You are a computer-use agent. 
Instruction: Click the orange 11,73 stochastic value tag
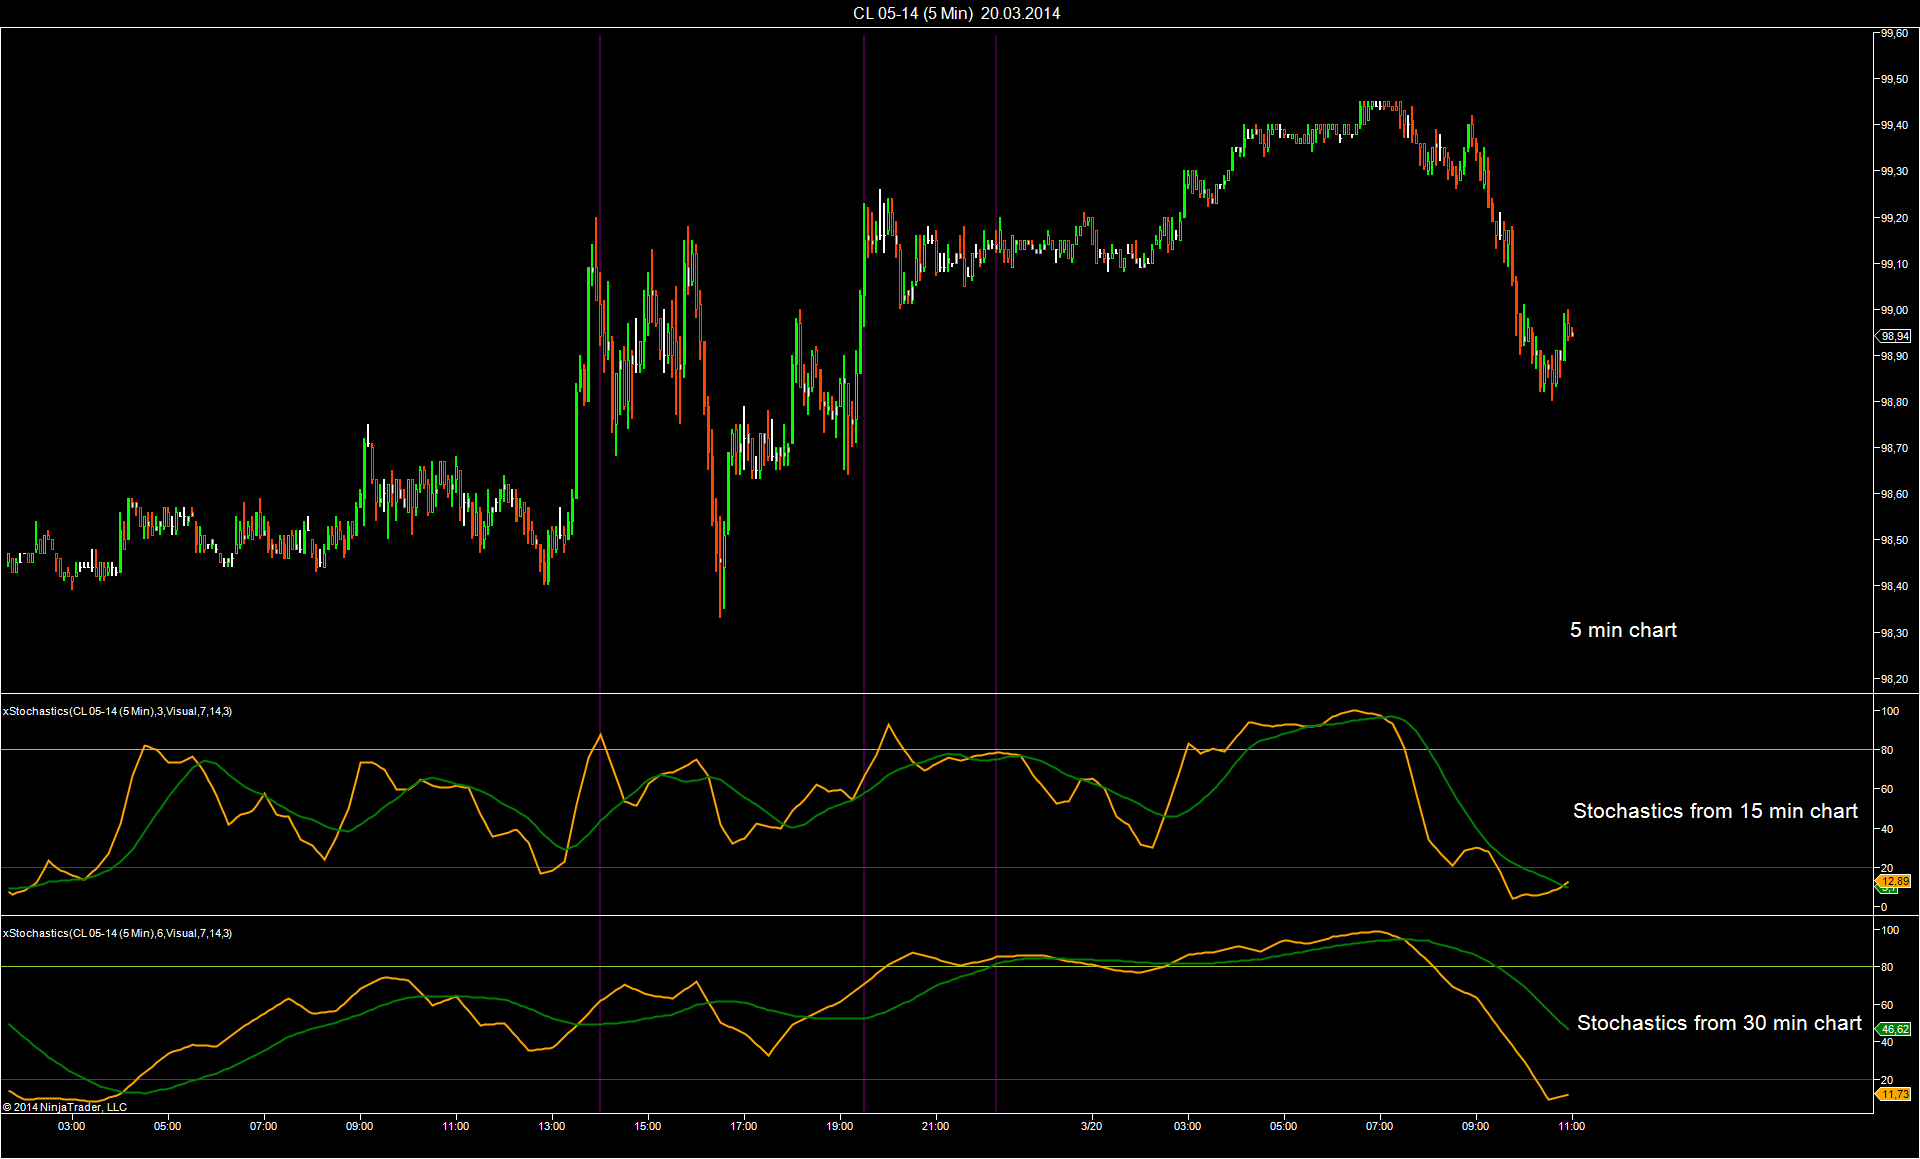(1894, 1094)
